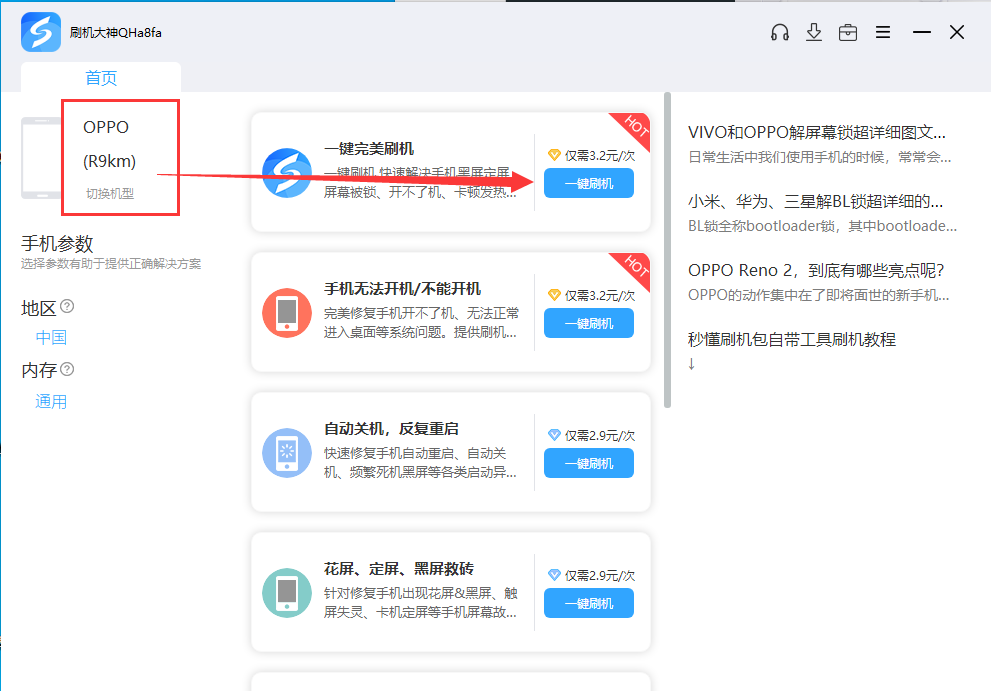Image resolution: width=991 pixels, height=691 pixels.
Task: Click the 自动关机 loading phone icon
Action: pyautogui.click(x=287, y=453)
